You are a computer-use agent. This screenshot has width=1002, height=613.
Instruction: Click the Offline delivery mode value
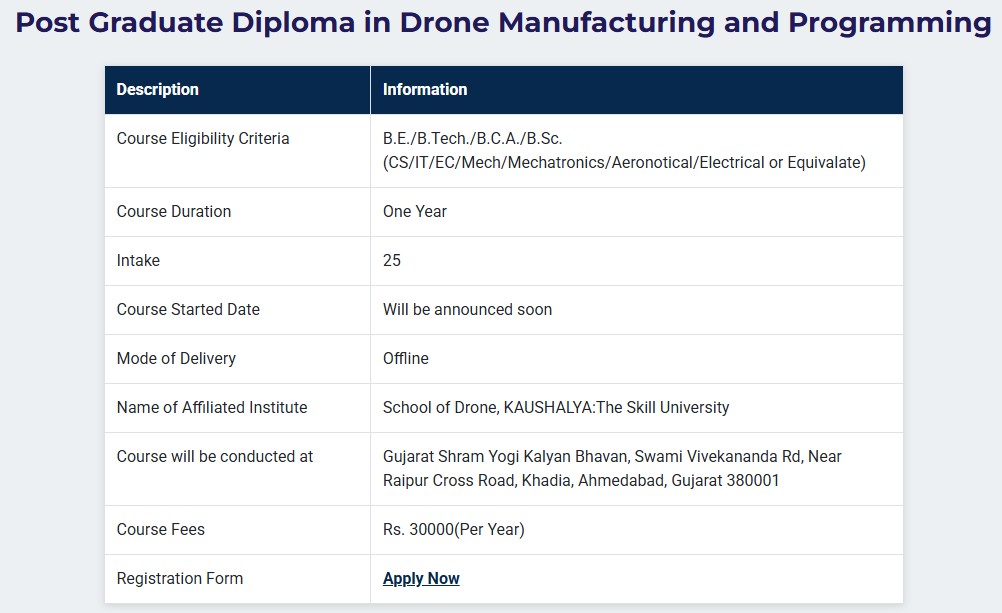(406, 359)
